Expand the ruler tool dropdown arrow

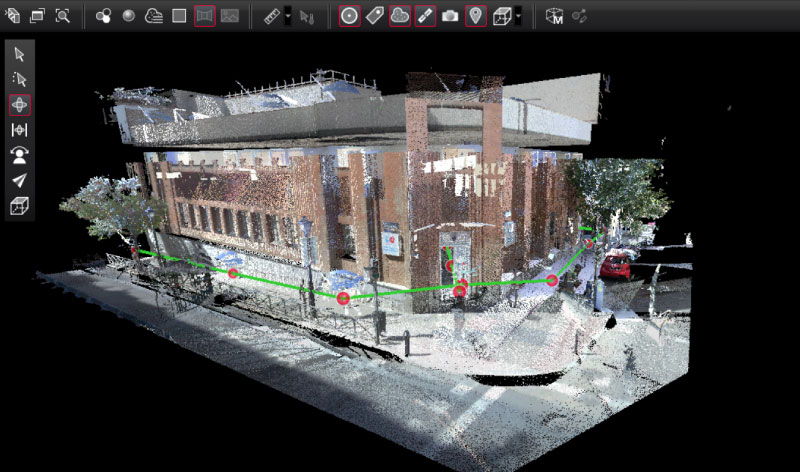coord(288,17)
